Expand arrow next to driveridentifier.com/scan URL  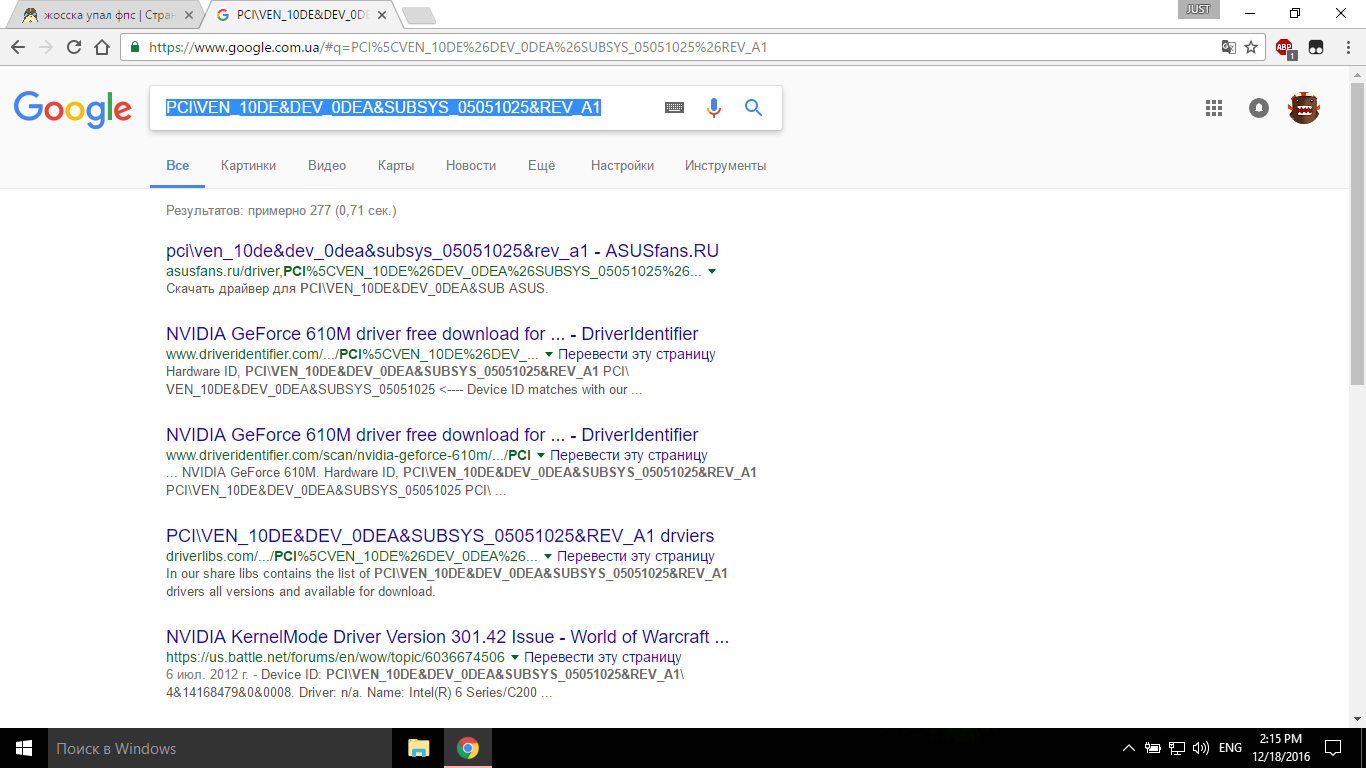tap(540, 456)
